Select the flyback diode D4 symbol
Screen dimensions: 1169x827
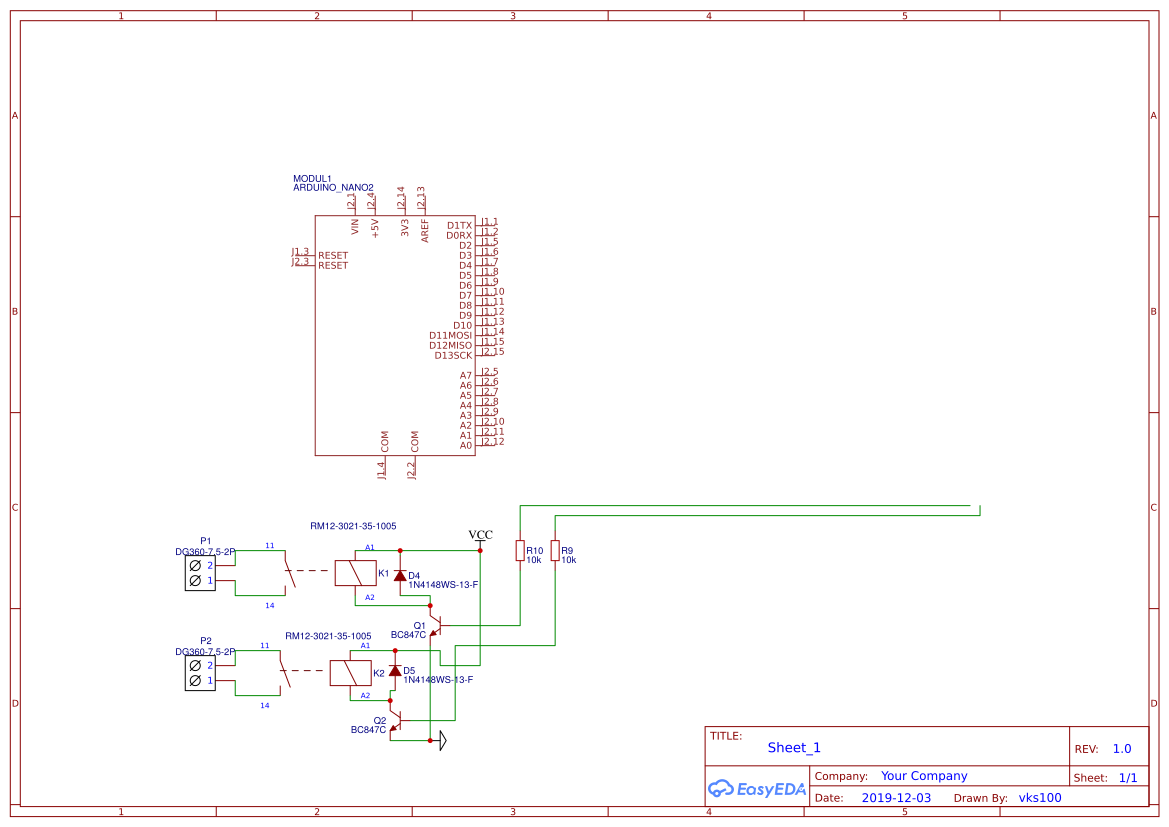[x=402, y=574]
